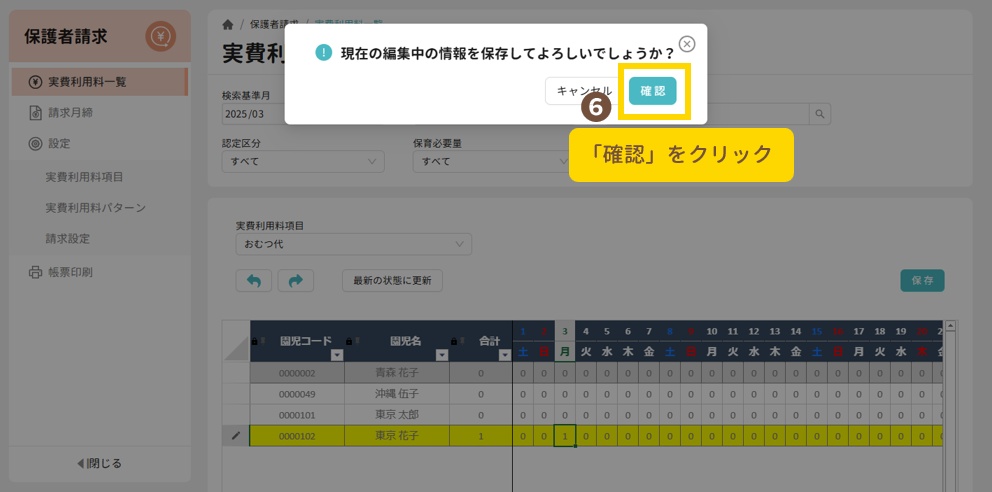Viewport: 992px width, 492px height.
Task: Open the 園児コード column filter dropdown
Action: [x=336, y=355]
